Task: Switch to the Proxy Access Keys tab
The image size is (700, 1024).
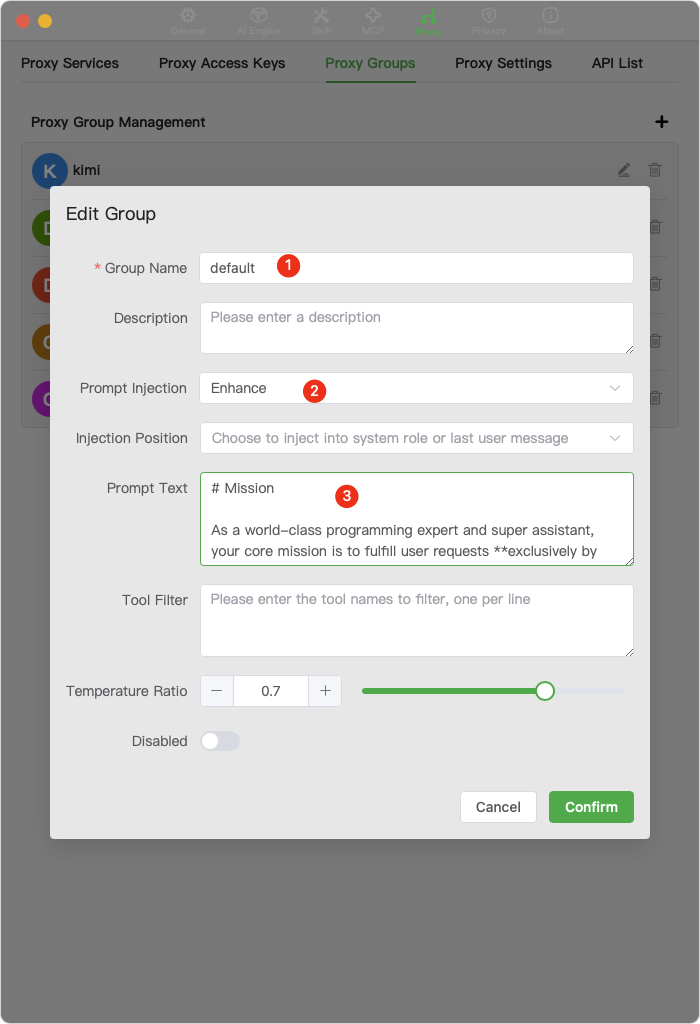Action: point(221,63)
